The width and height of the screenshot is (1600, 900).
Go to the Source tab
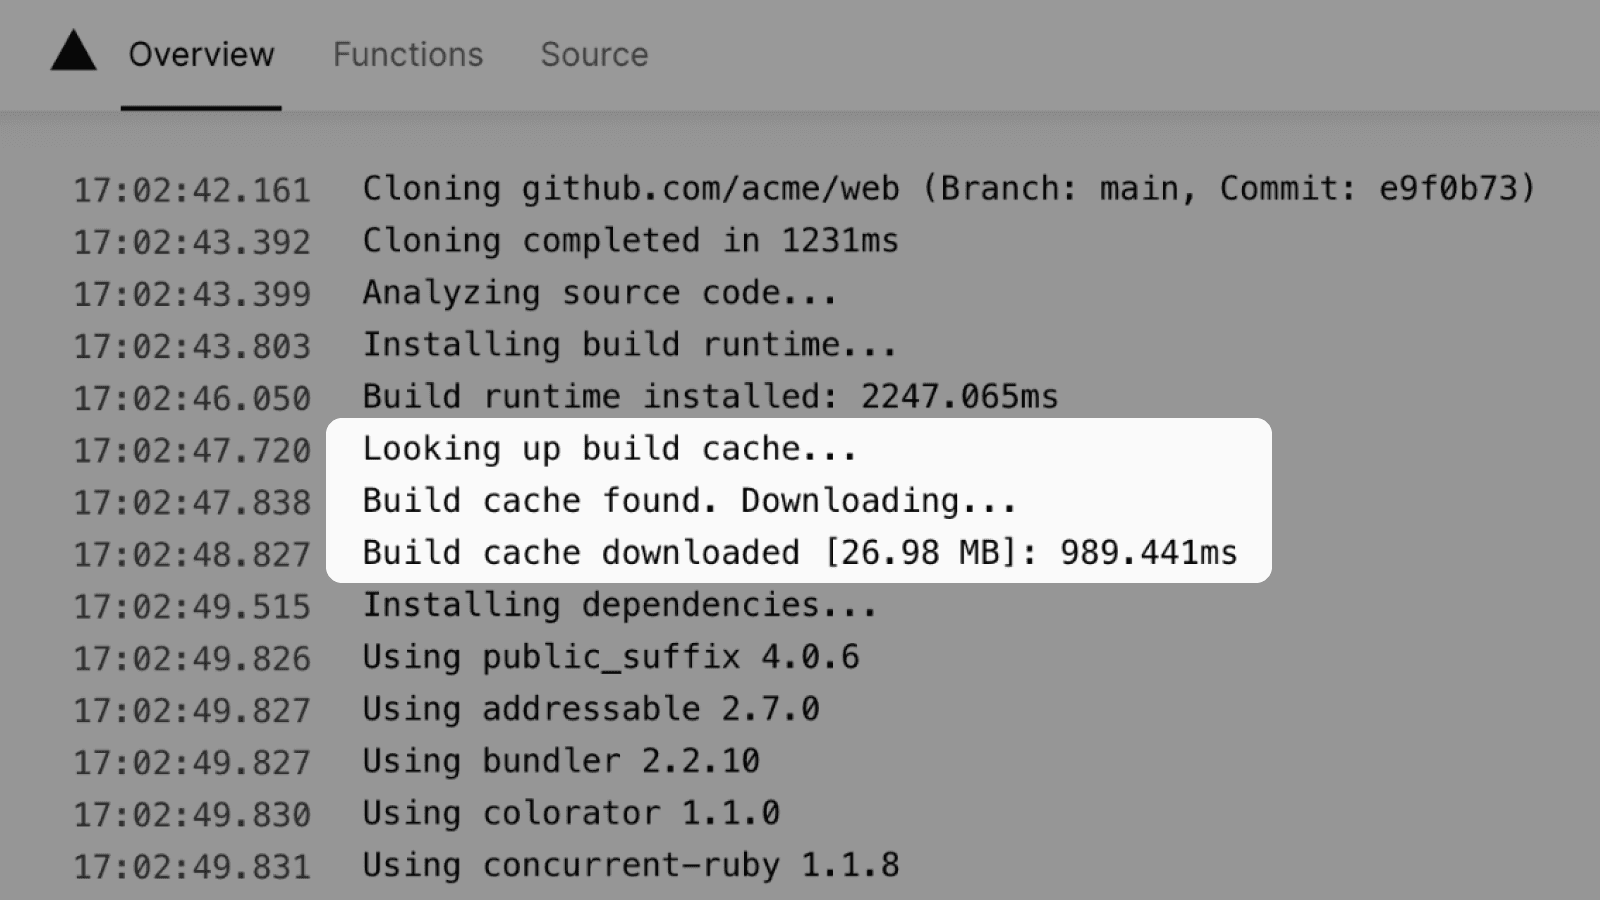[x=594, y=55]
